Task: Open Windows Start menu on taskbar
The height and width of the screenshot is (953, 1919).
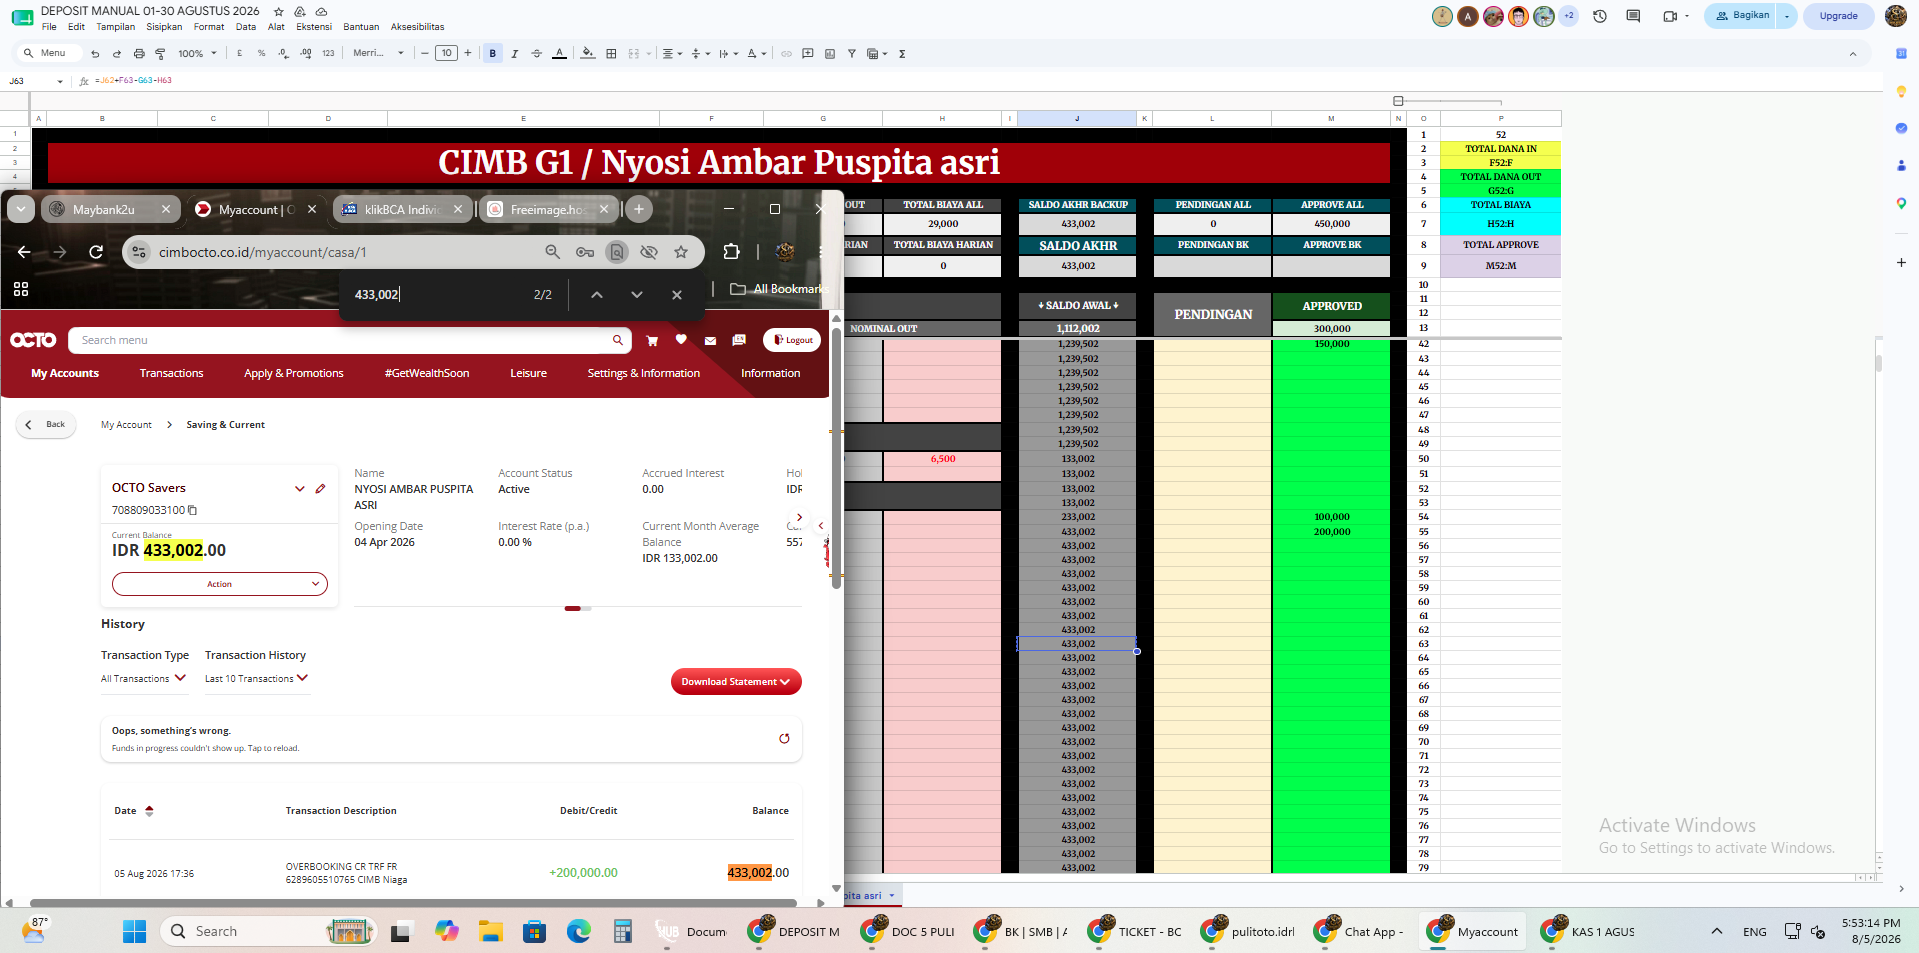Action: 134,932
